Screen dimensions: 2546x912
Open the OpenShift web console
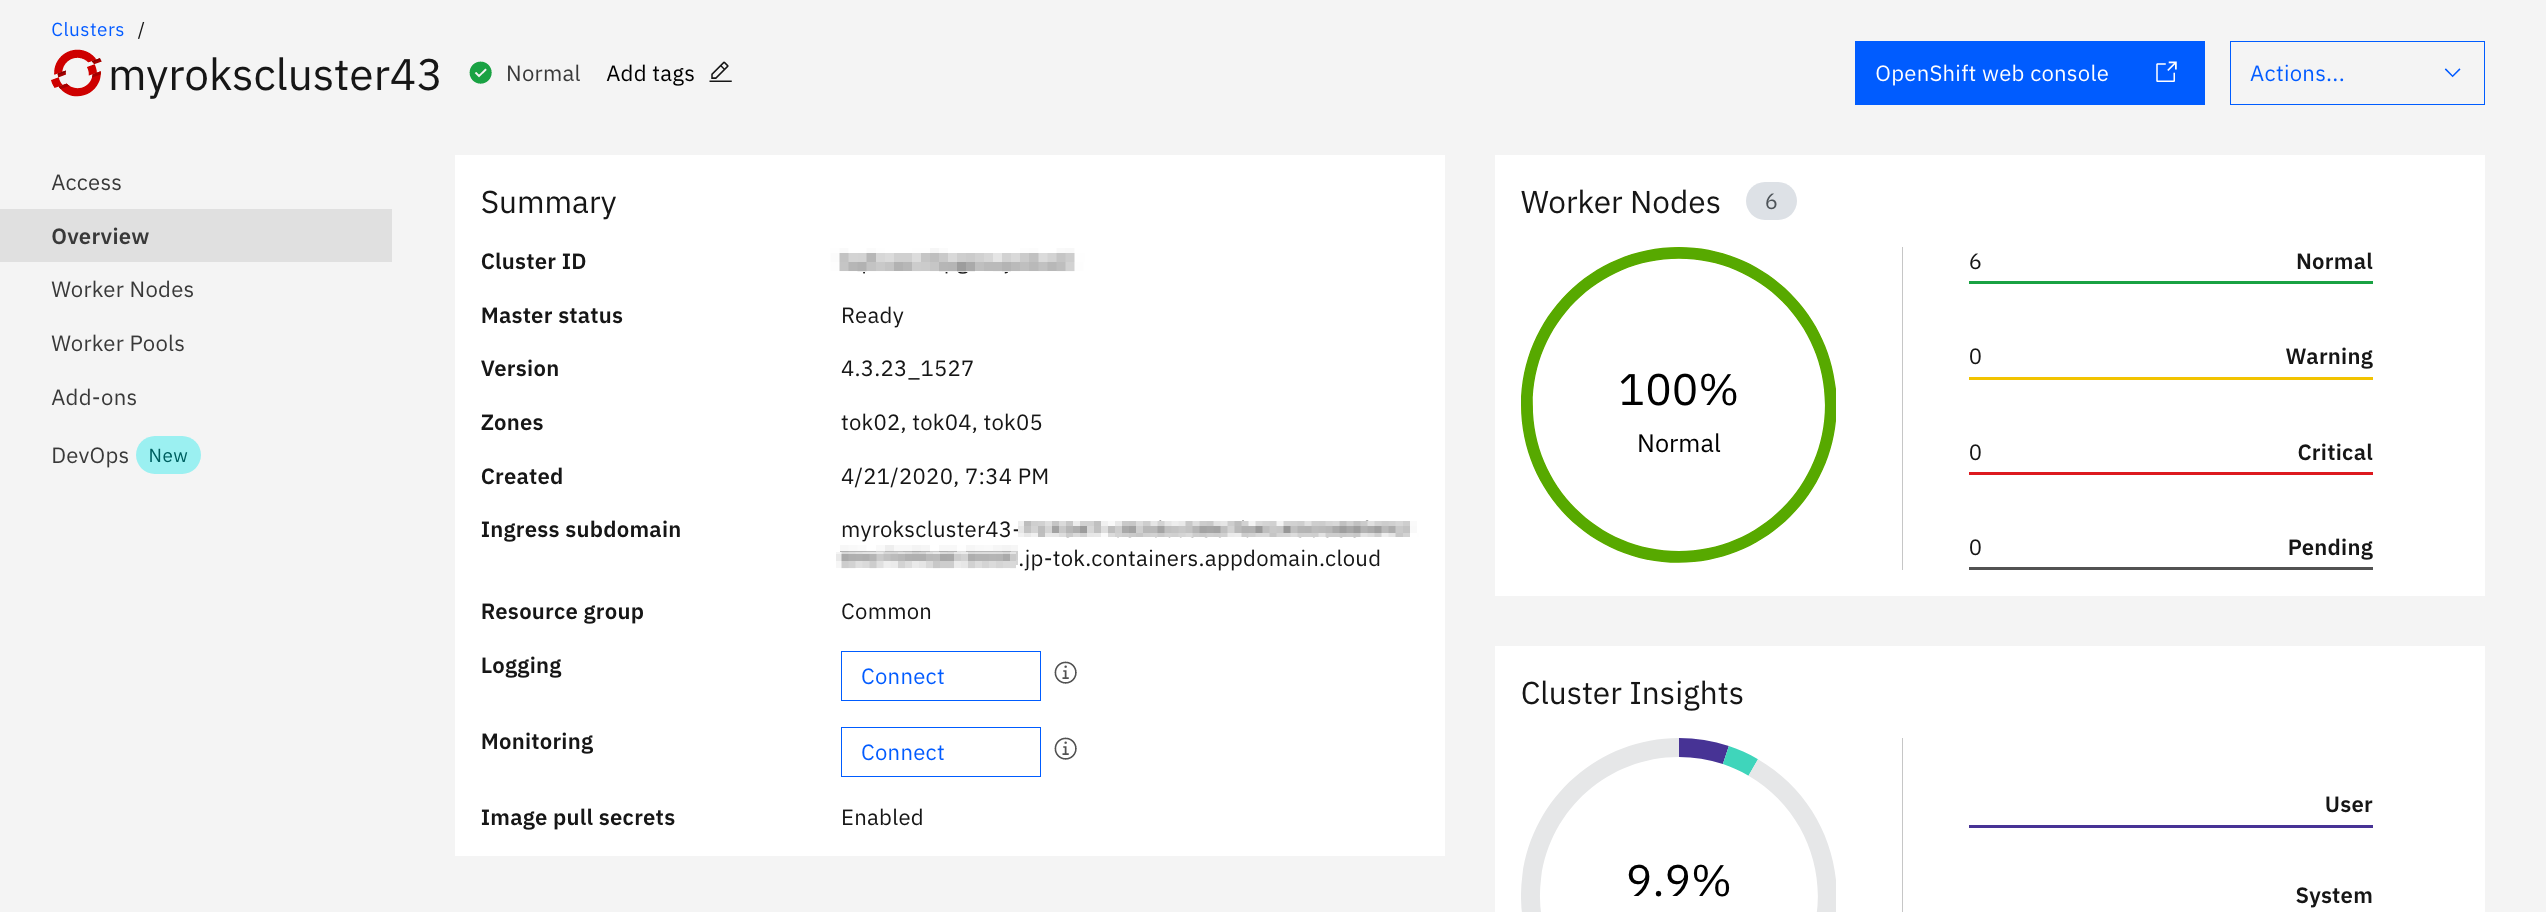(x=2030, y=73)
